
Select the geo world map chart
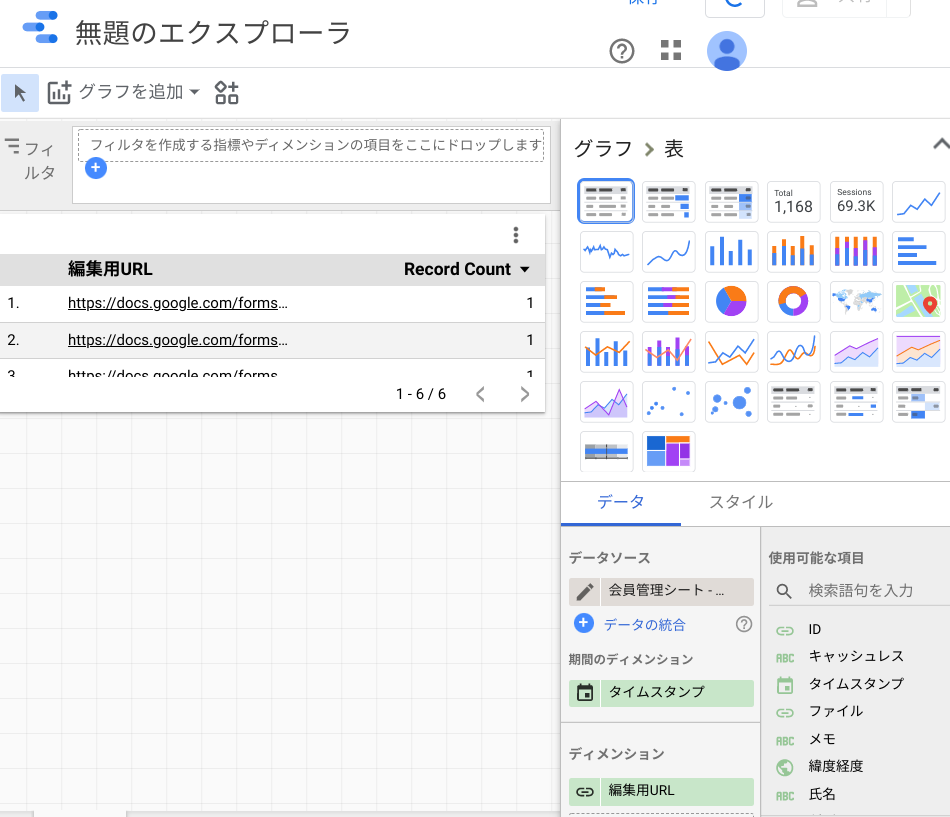point(856,301)
